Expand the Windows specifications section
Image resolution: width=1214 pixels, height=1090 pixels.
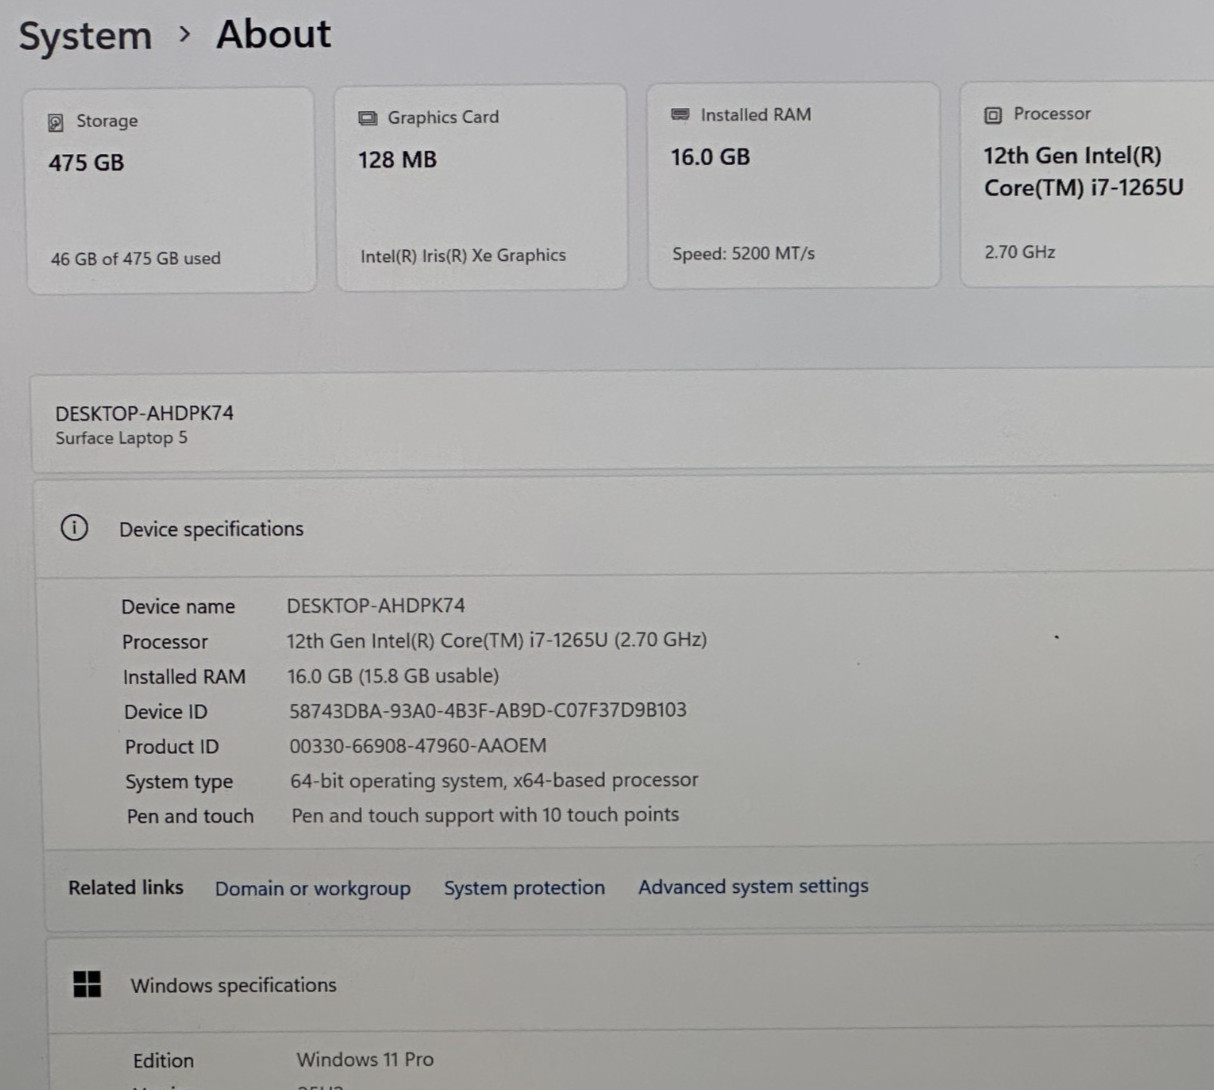[630, 984]
